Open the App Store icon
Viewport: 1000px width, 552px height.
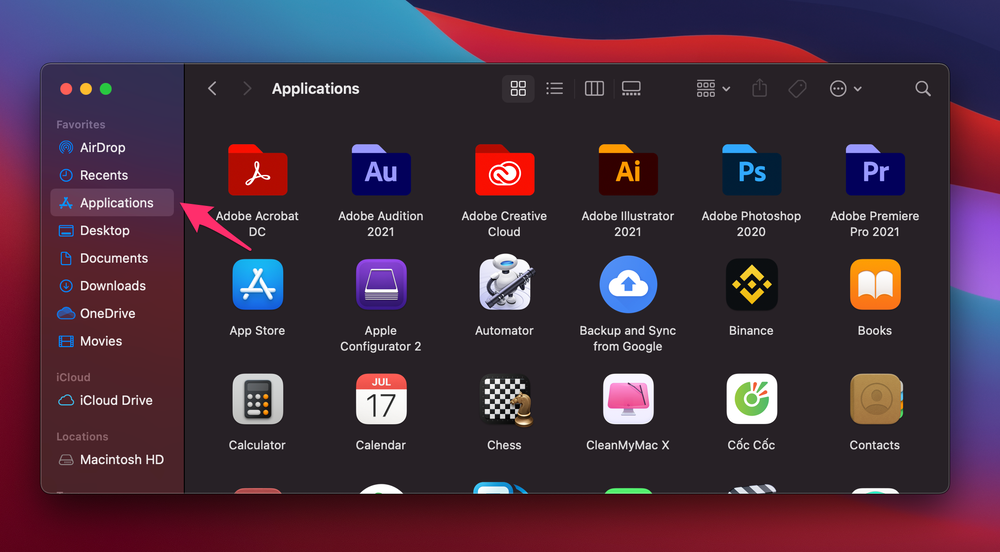(x=257, y=285)
